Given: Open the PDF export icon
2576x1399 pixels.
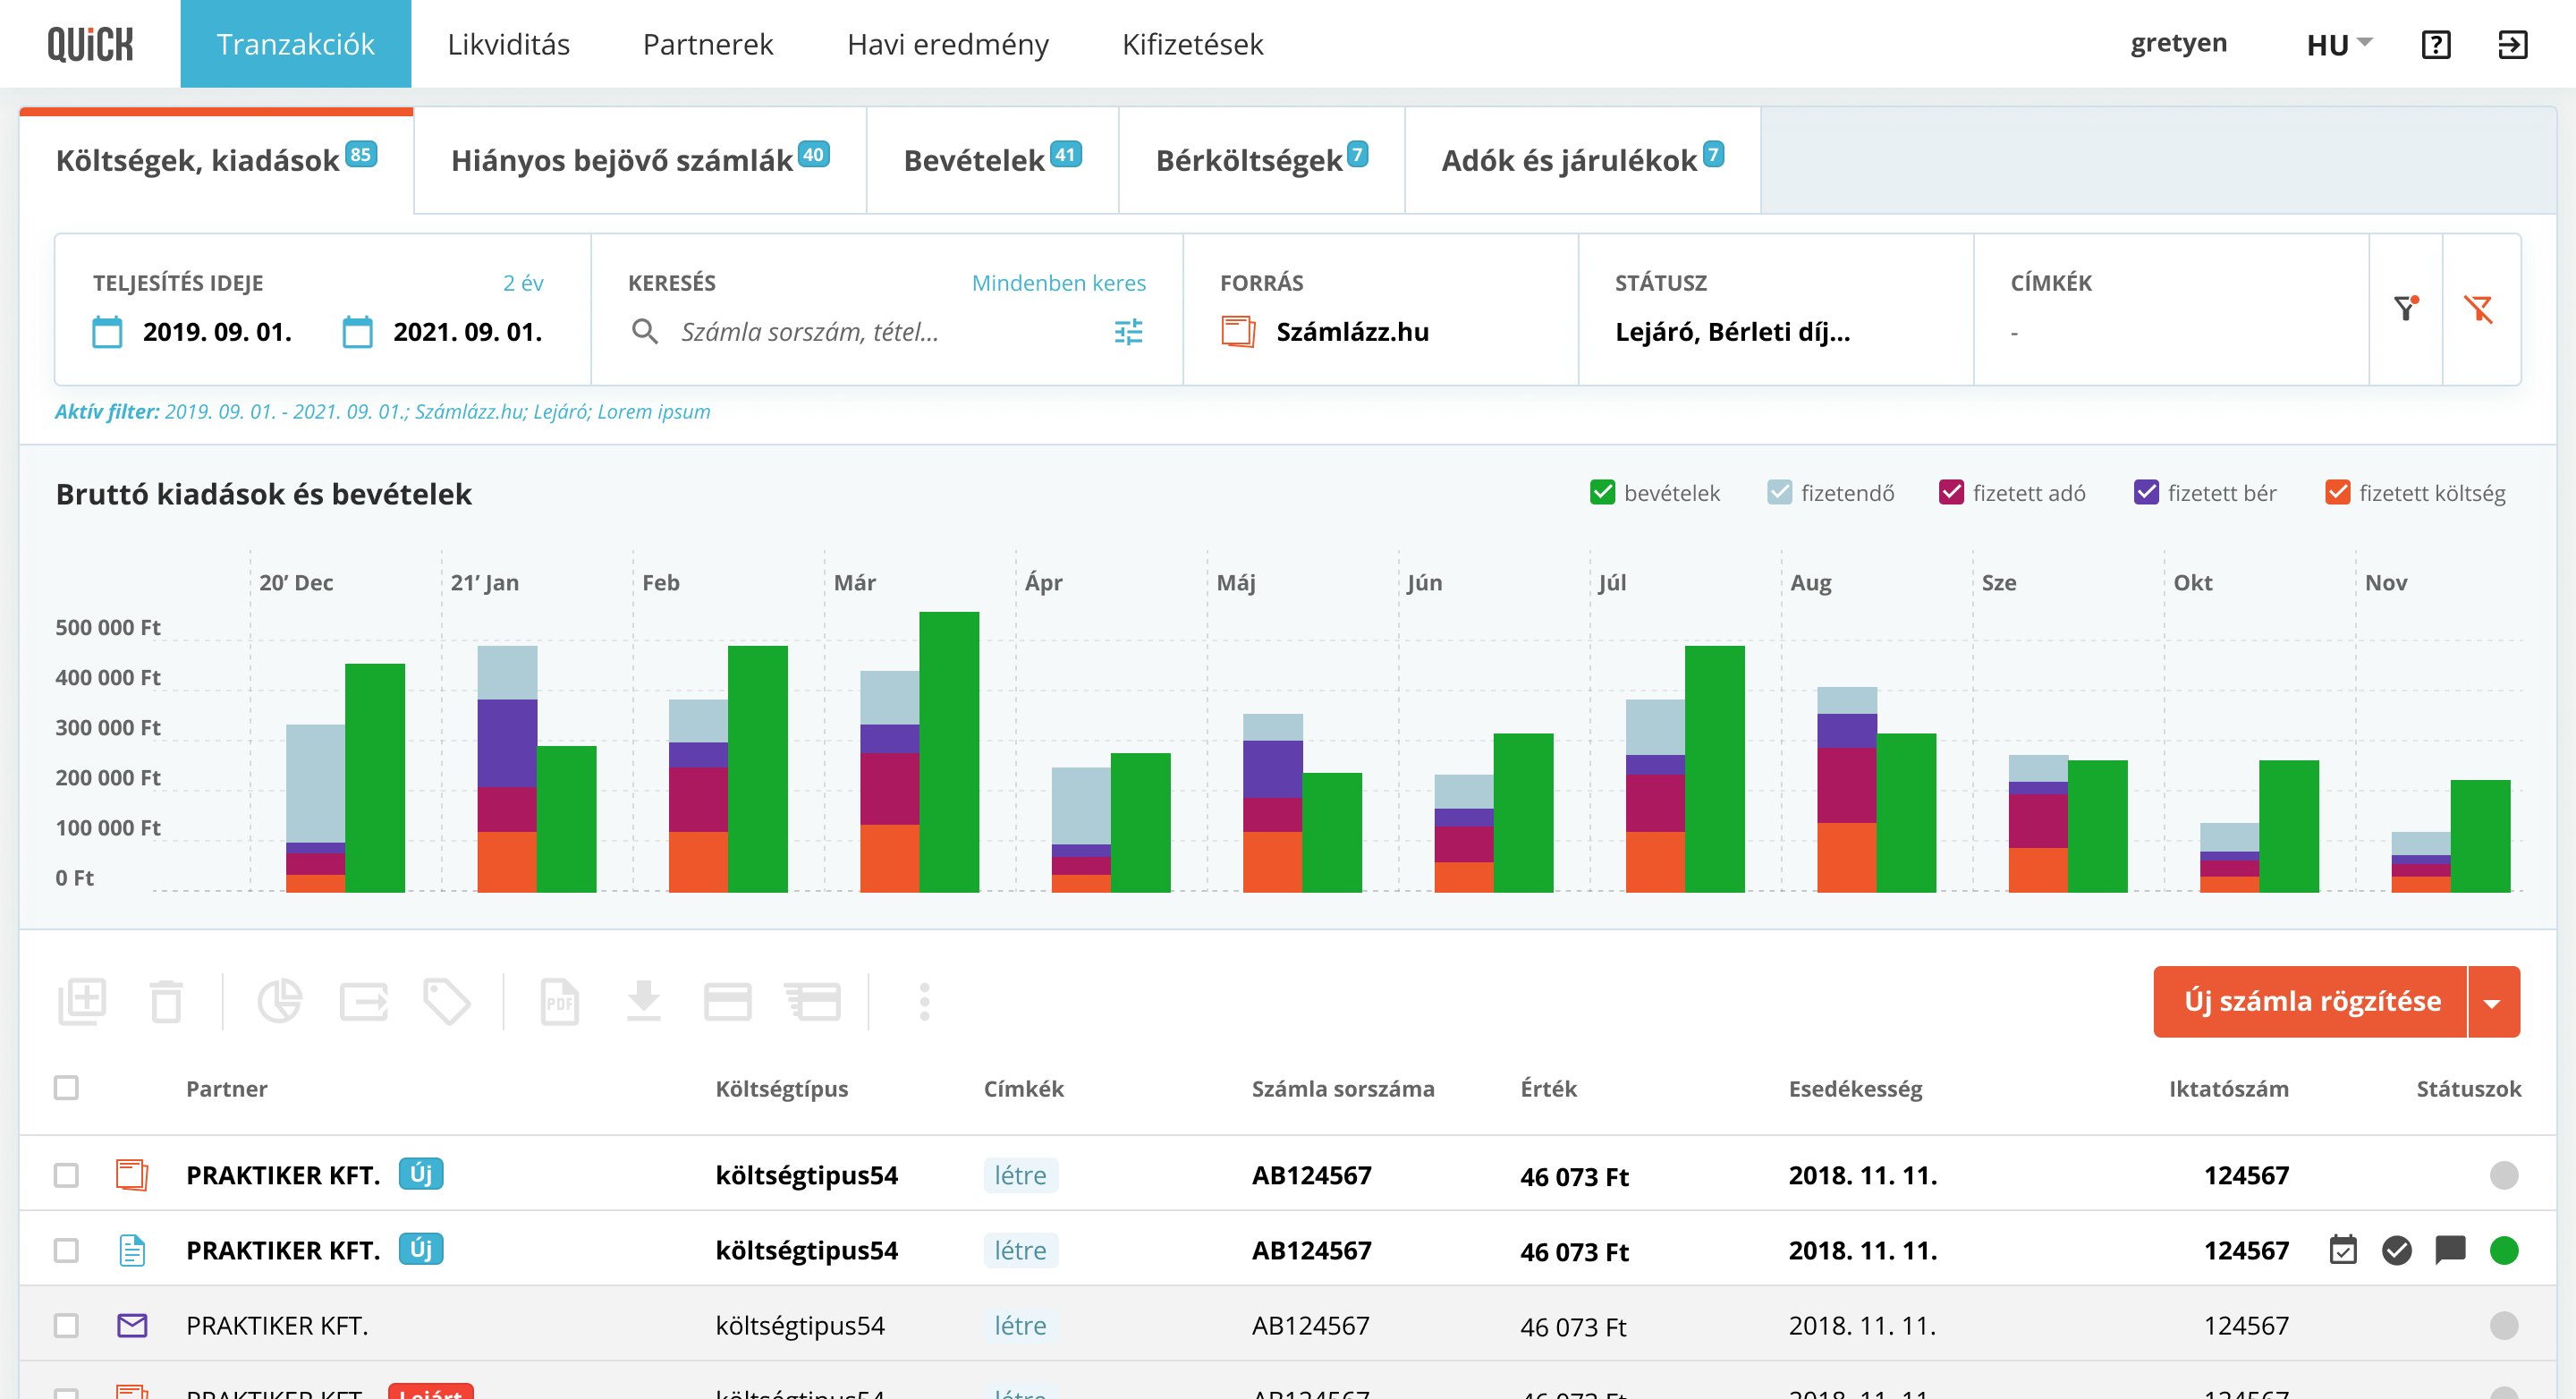Looking at the screenshot, I should pyautogui.click(x=560, y=1001).
